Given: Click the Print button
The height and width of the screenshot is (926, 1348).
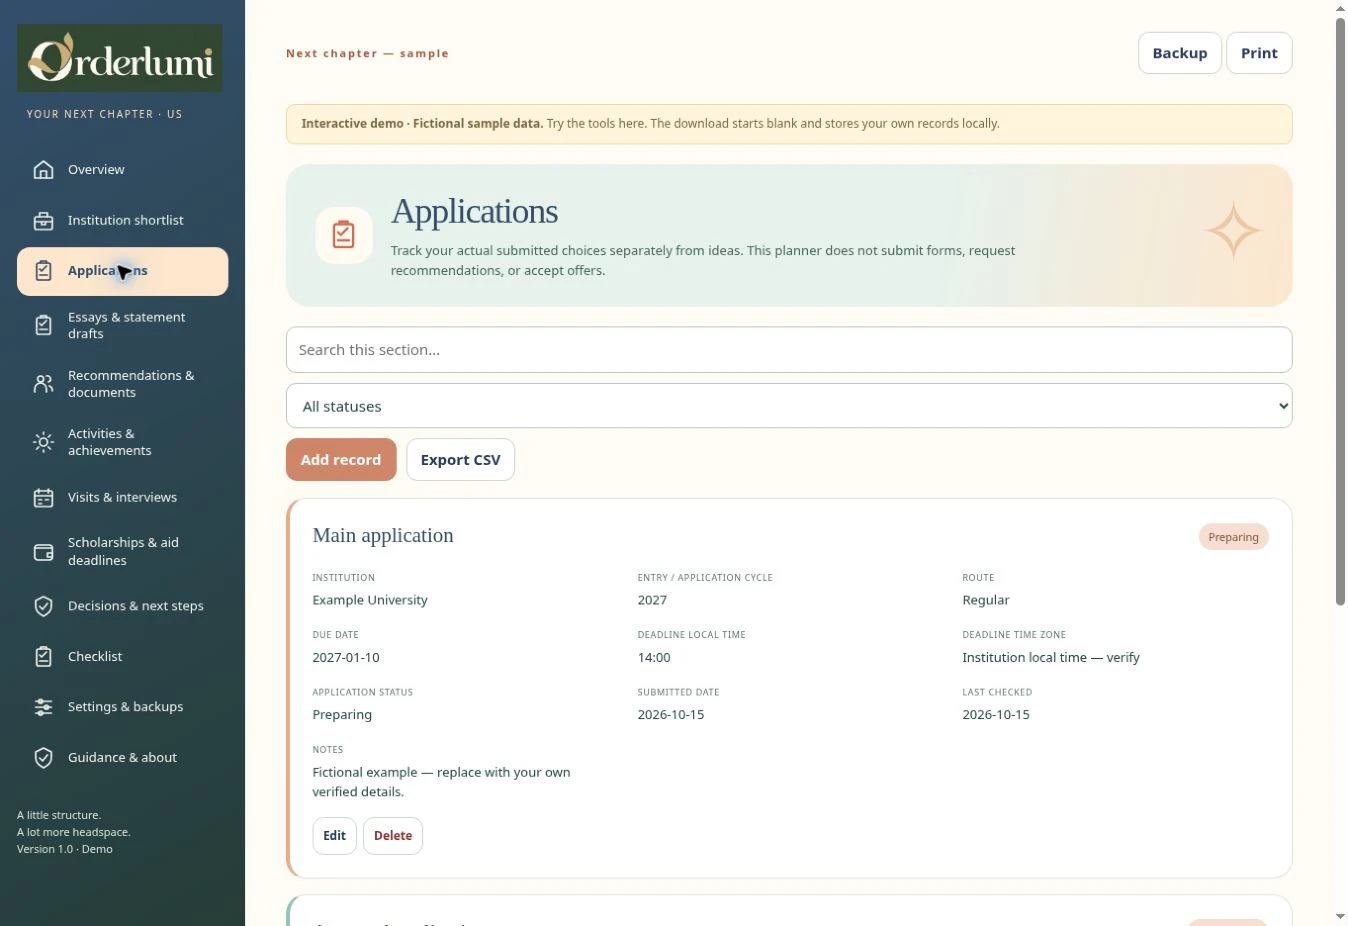Looking at the screenshot, I should pos(1259,53).
